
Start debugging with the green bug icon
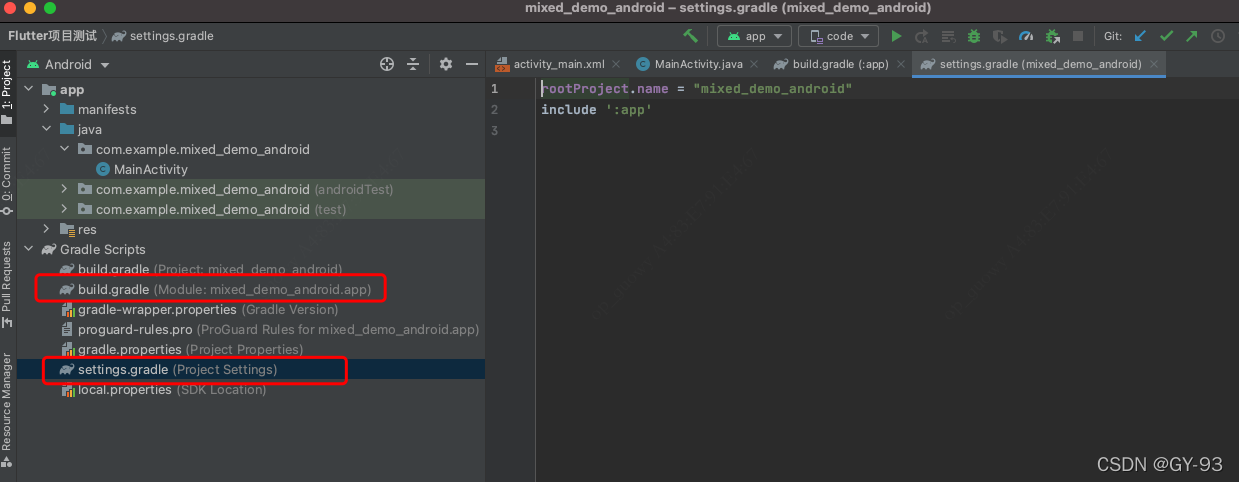[x=974, y=36]
